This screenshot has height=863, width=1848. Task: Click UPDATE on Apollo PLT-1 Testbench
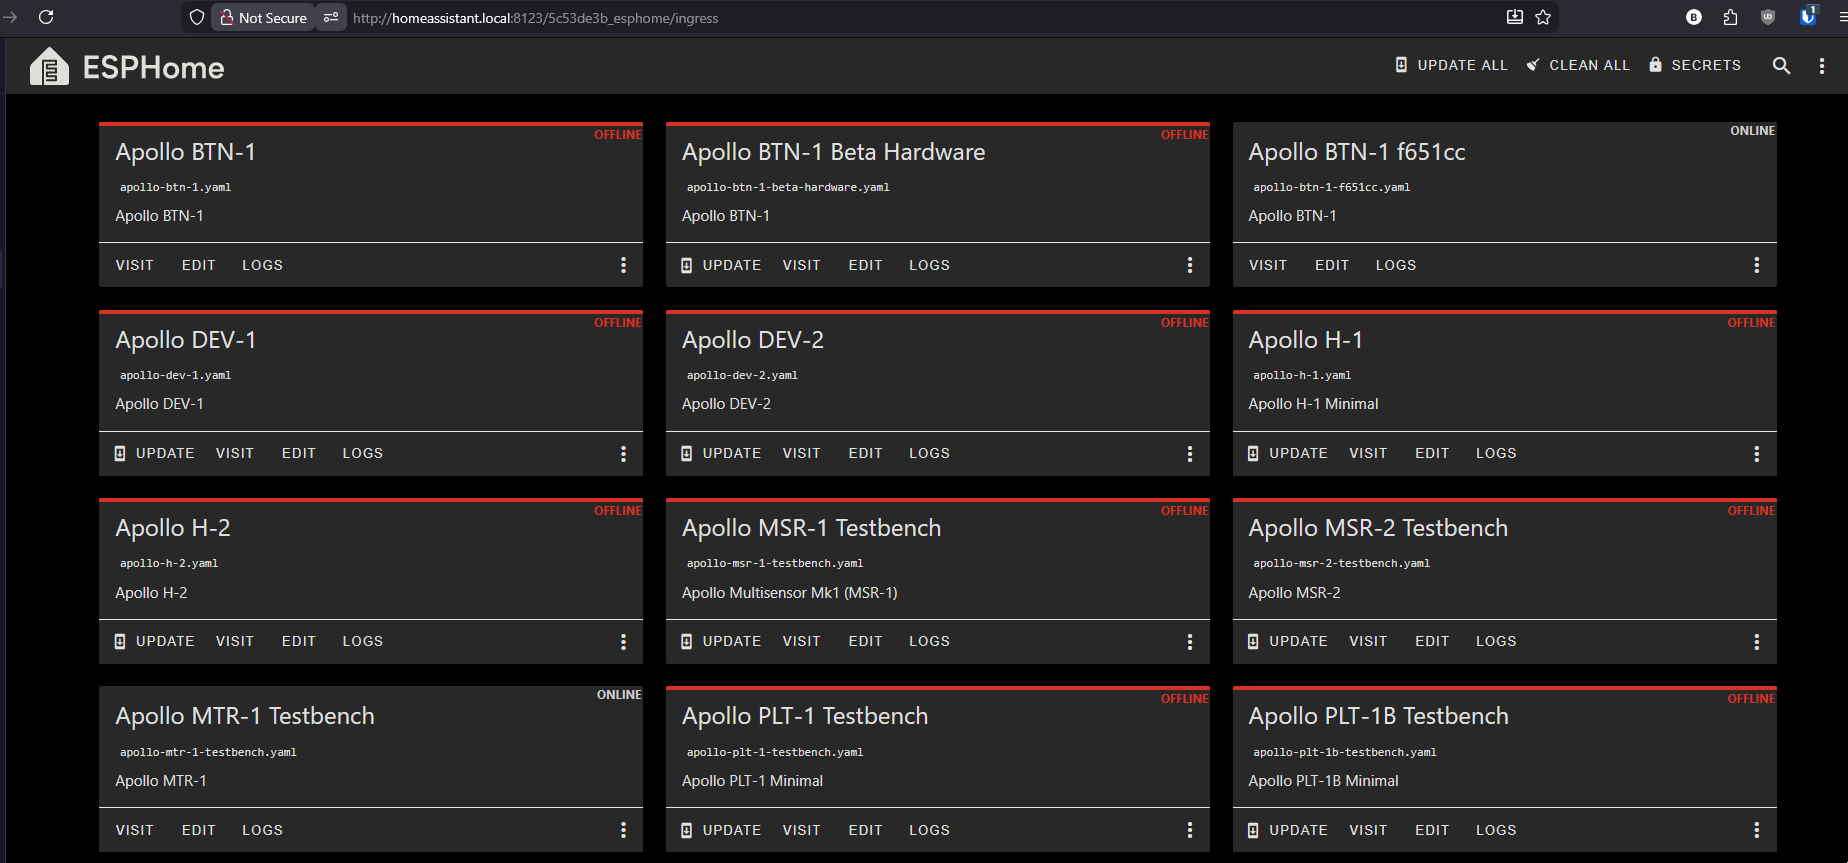pyautogui.click(x=721, y=830)
